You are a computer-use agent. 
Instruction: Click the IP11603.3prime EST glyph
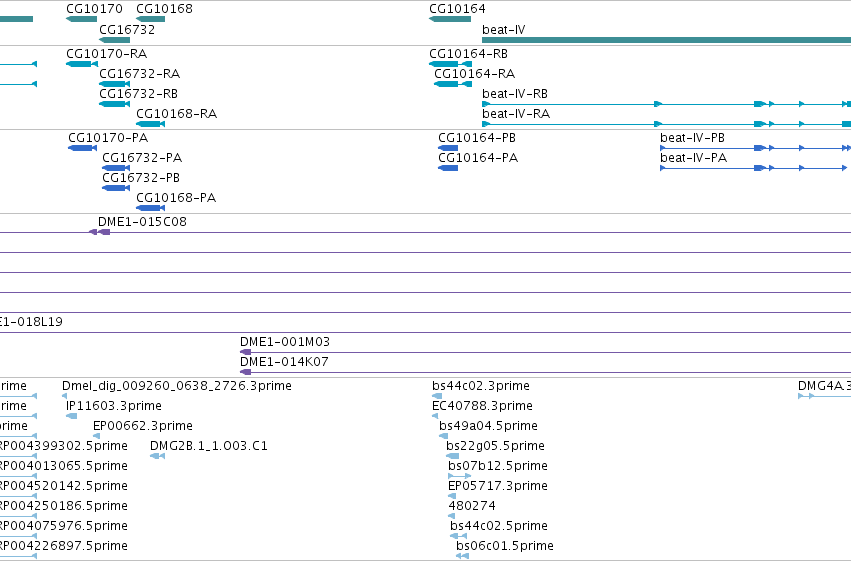[71, 416]
